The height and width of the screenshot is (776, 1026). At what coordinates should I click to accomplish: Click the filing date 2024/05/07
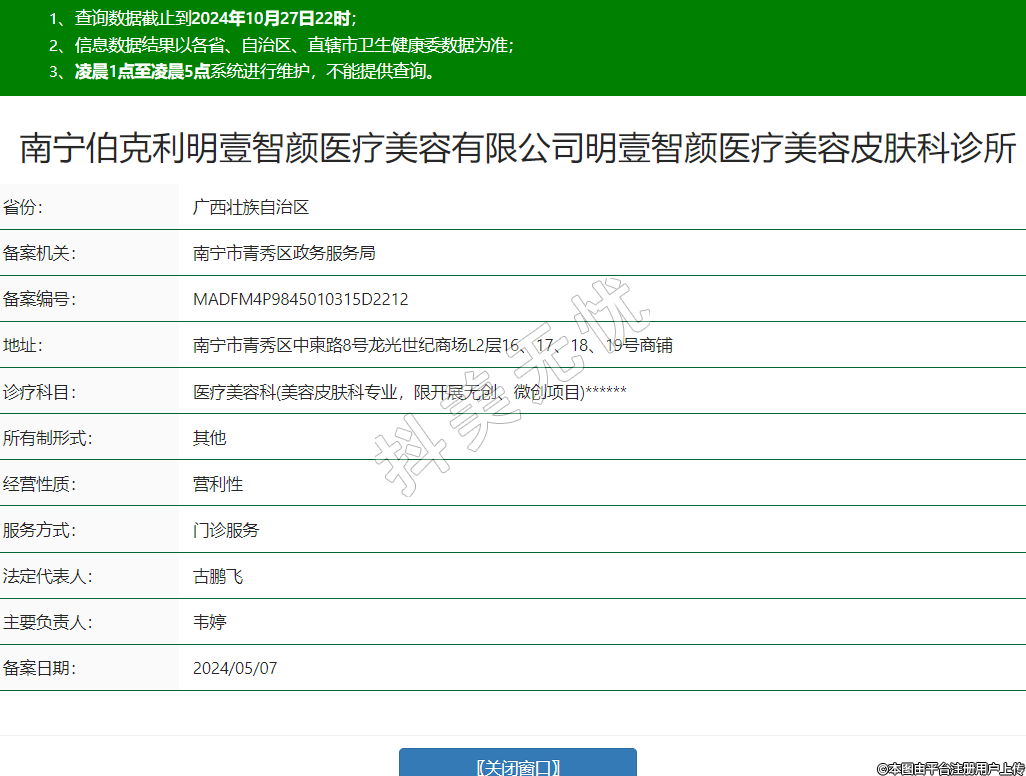(x=235, y=668)
